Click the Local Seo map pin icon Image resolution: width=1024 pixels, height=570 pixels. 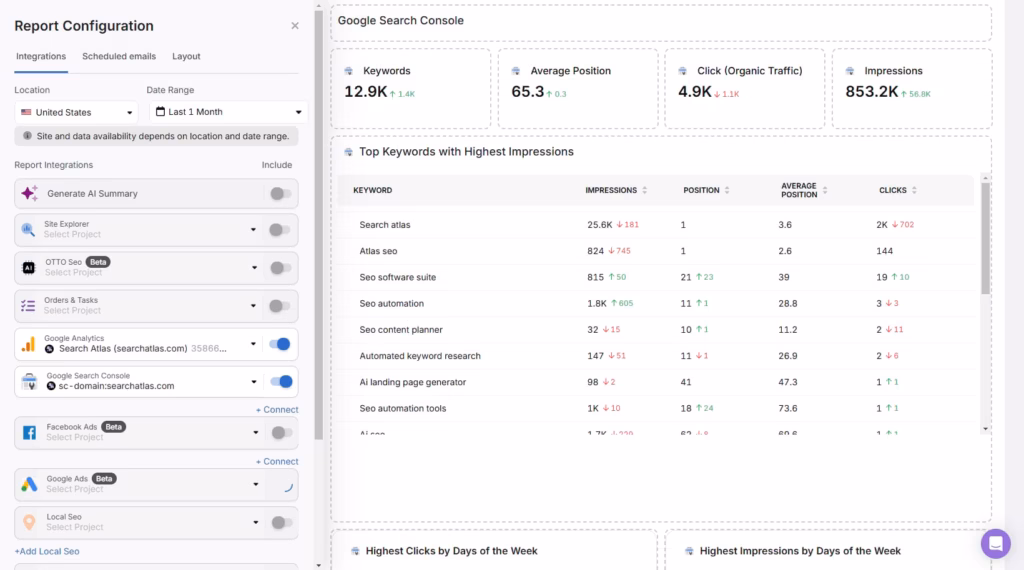click(x=29, y=522)
